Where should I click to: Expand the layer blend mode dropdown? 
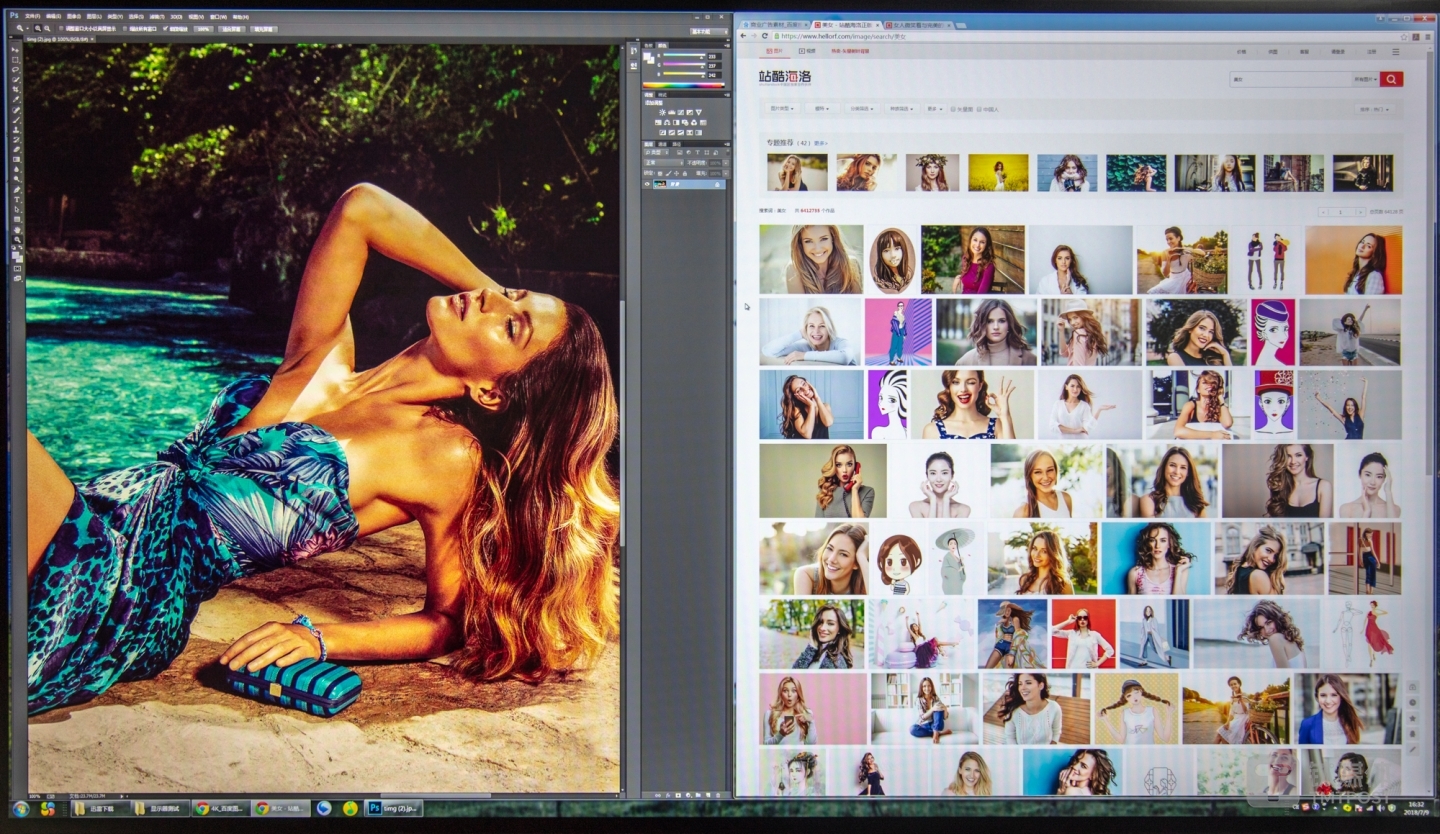click(x=662, y=162)
